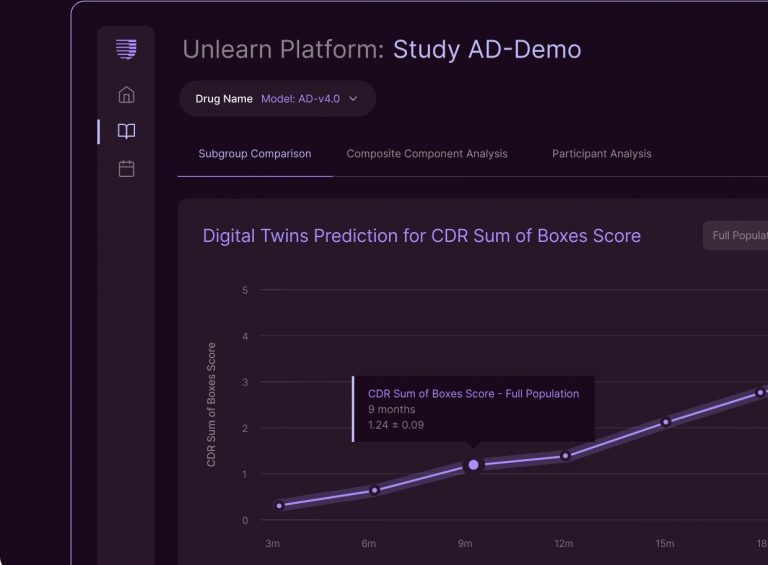Go to the Participant Analysis tab
This screenshot has width=768, height=565.
coord(602,154)
